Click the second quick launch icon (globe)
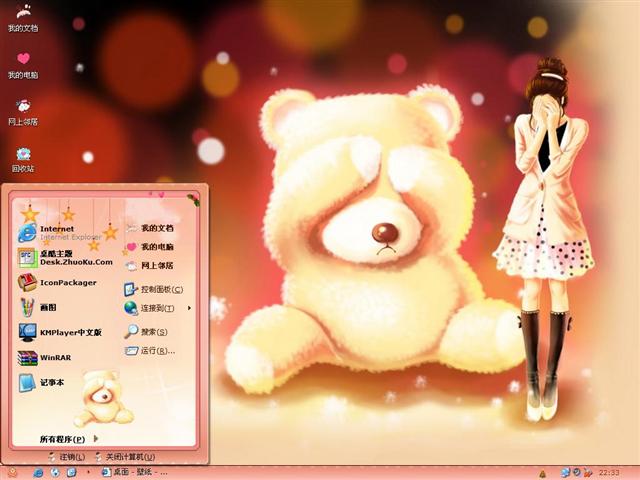Image resolution: width=640 pixels, height=480 pixels. (x=55, y=473)
